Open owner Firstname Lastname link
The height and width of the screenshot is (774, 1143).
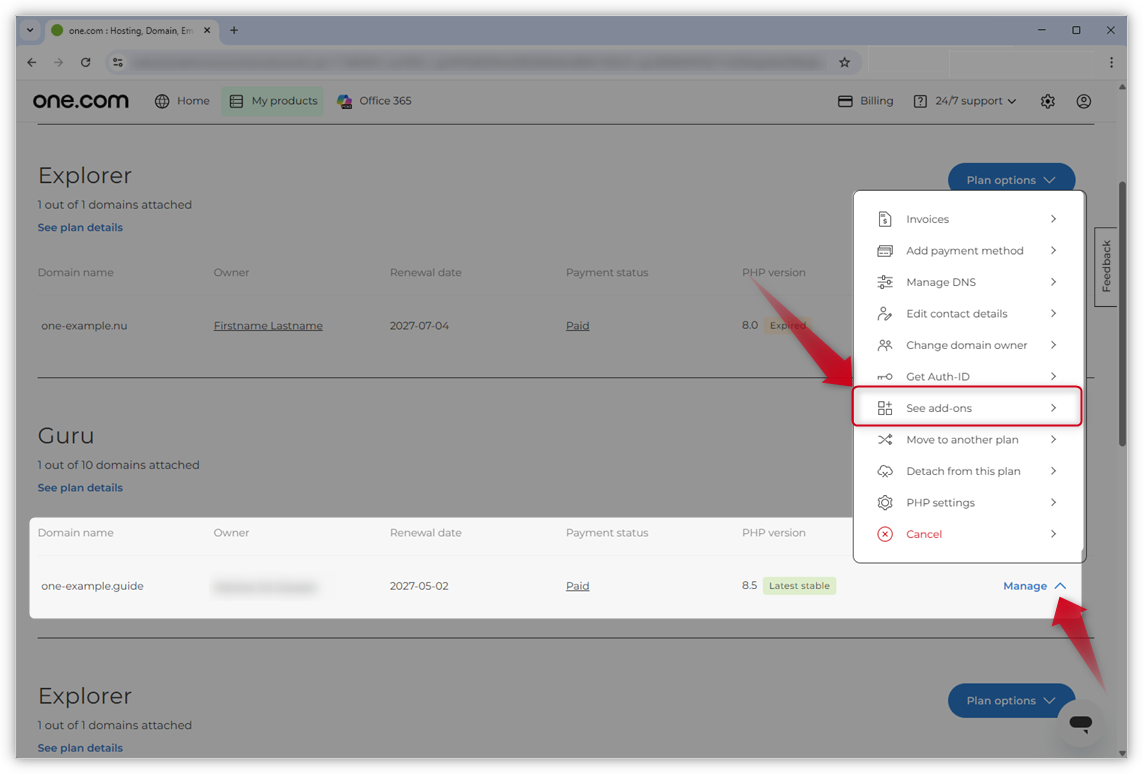point(268,326)
